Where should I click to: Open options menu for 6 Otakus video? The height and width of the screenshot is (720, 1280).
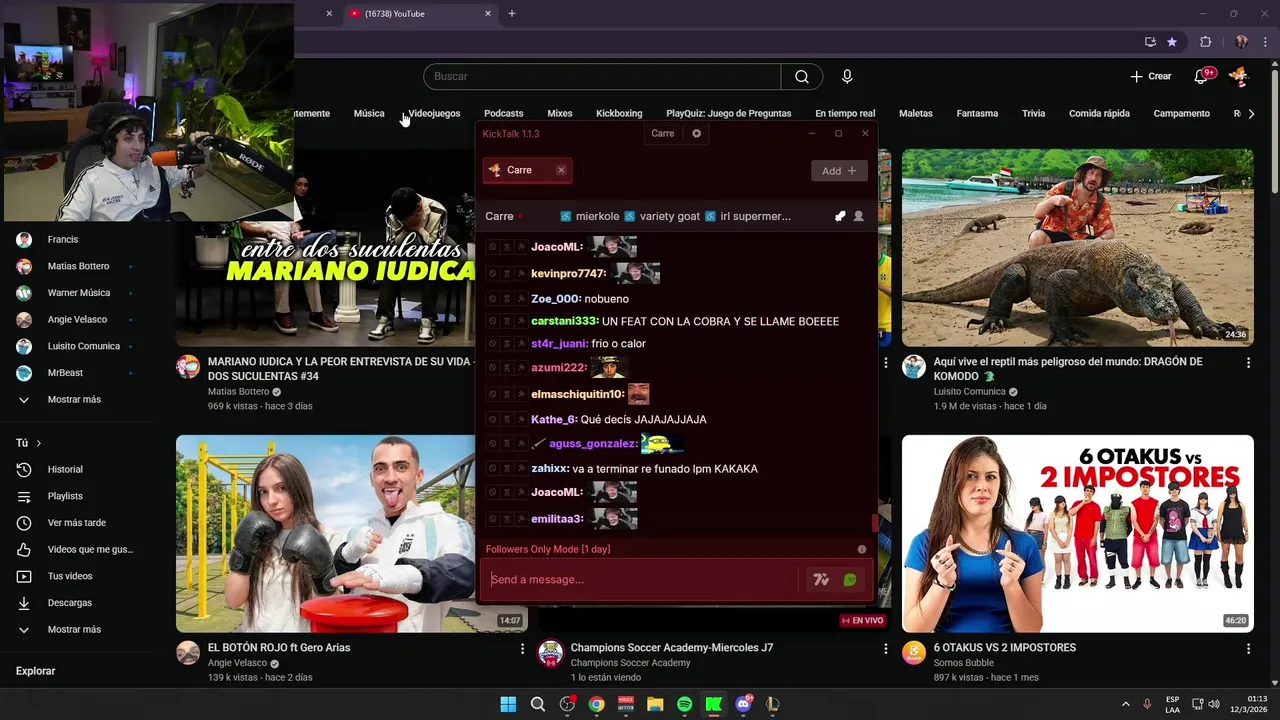click(1248, 649)
